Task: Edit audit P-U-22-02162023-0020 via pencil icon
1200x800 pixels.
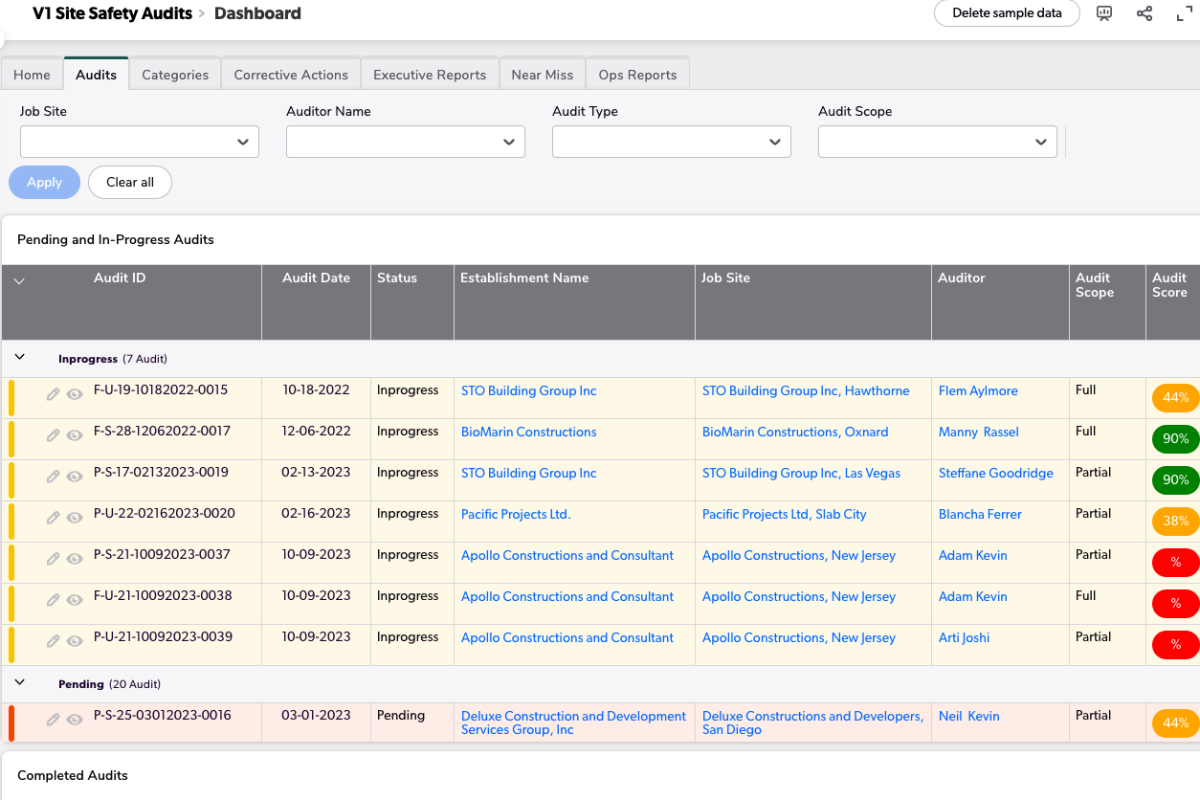Action: coord(54,517)
